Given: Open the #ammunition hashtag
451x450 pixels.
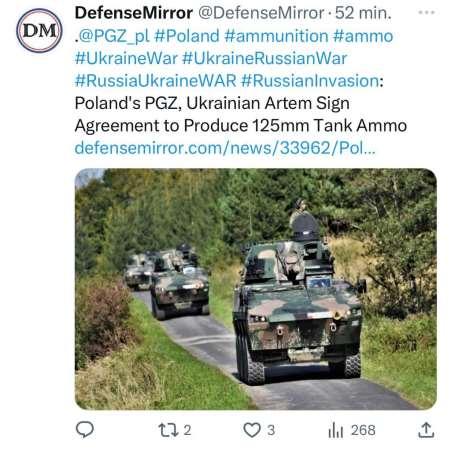Looking at the screenshot, I should tap(276, 36).
